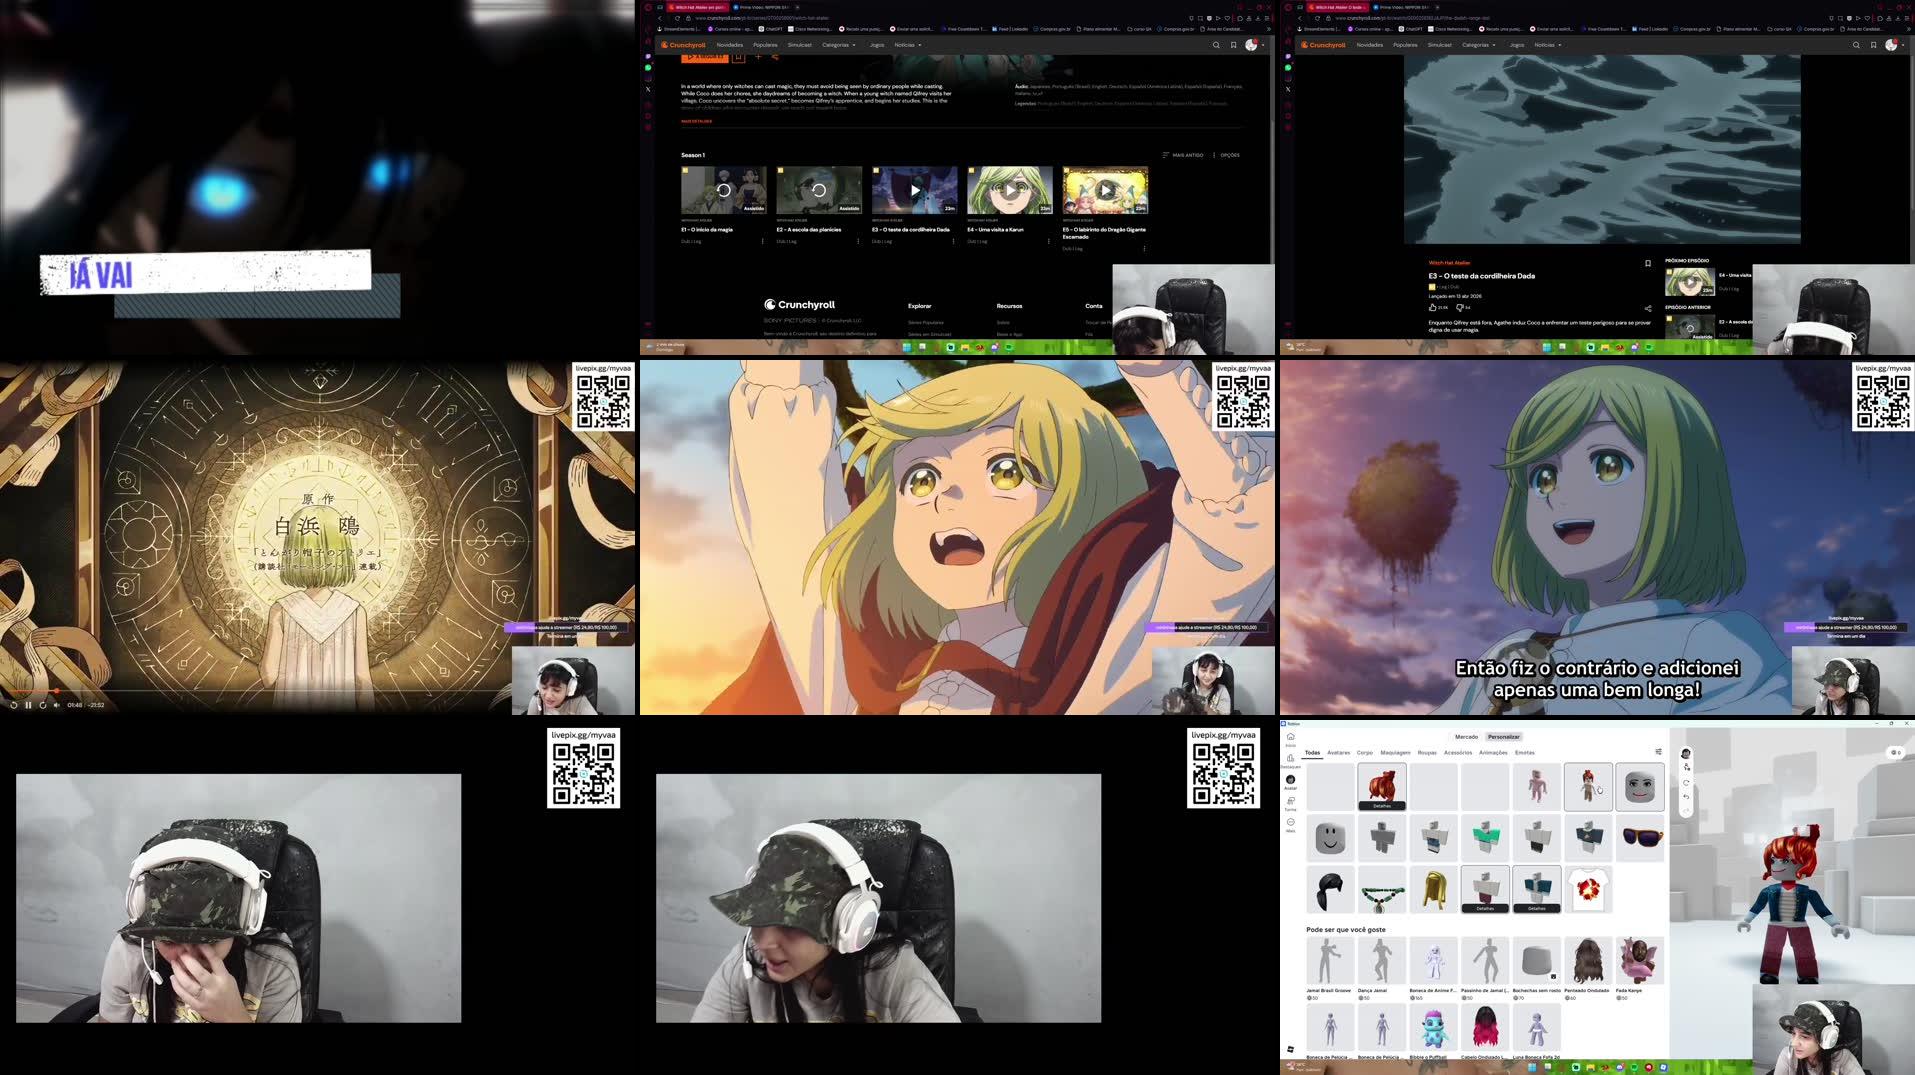Open next episode E4 thumbnail in player sidebar

(1689, 282)
